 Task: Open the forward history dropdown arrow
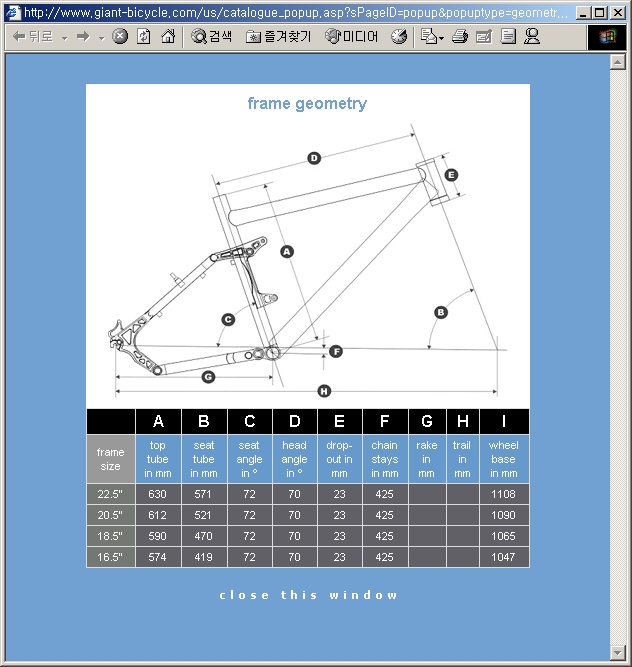(101, 38)
